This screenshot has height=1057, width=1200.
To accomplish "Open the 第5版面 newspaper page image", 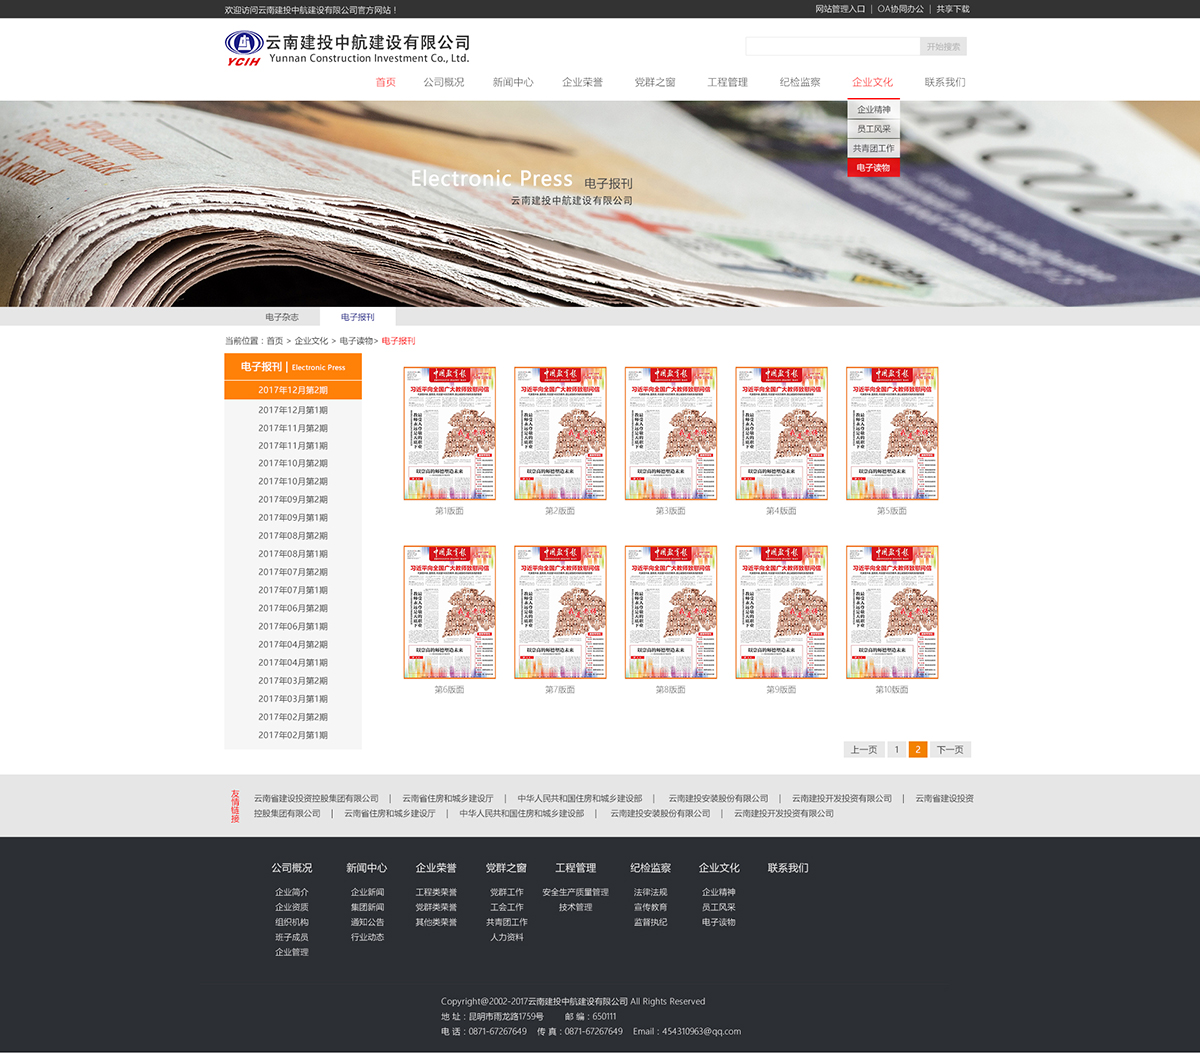I will pyautogui.click(x=892, y=433).
